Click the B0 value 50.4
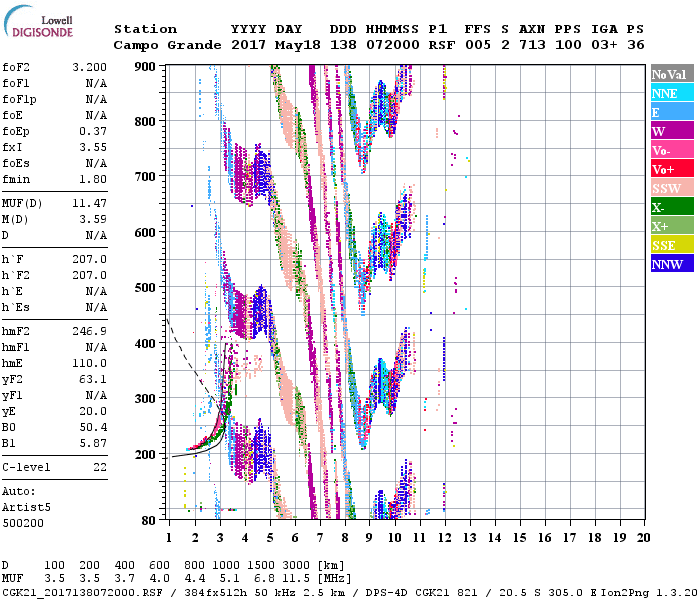700x600 pixels. (93, 428)
